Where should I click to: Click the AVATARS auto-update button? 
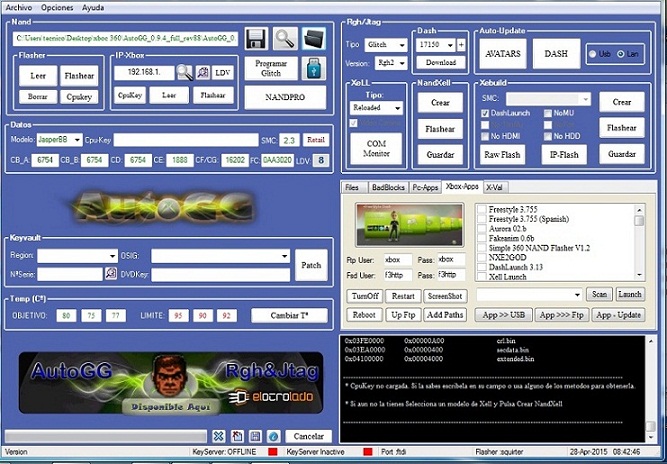[x=503, y=54]
